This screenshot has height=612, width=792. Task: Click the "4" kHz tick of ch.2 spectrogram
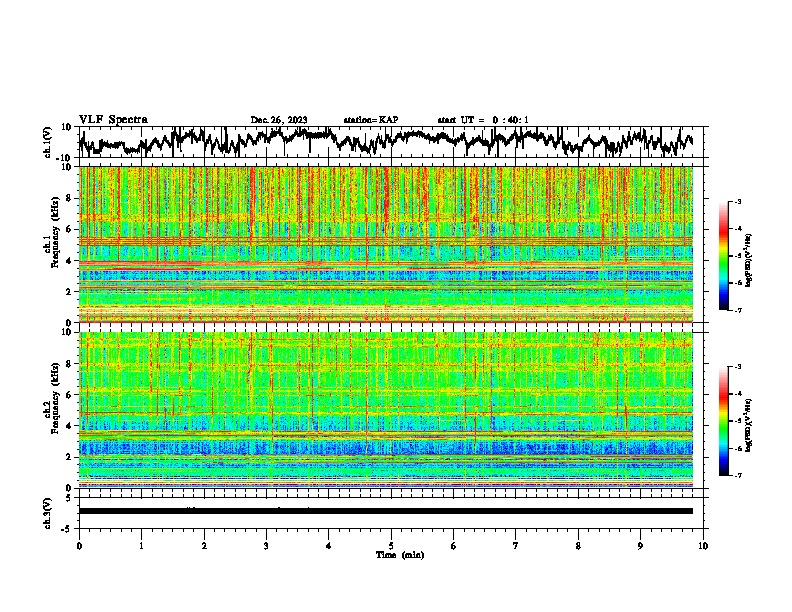coord(70,426)
